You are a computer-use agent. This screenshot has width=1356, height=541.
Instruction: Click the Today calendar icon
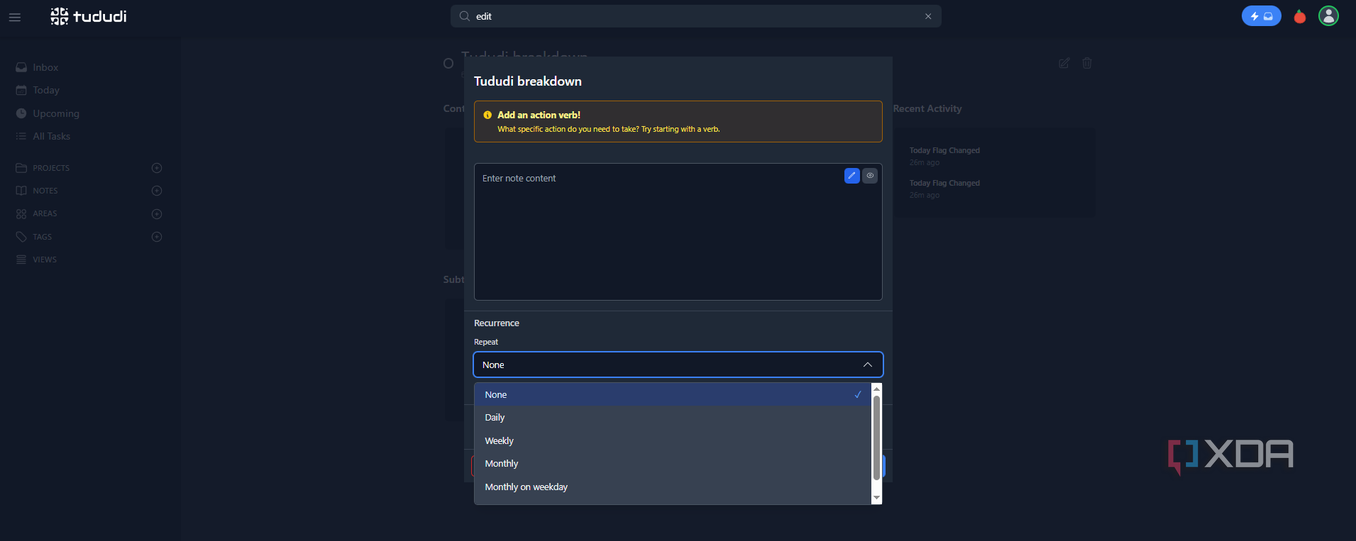(21, 90)
